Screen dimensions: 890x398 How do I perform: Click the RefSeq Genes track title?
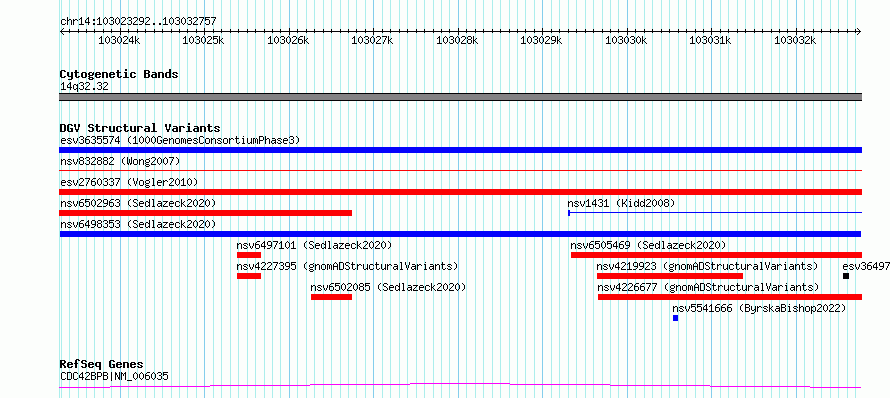pos(102,365)
